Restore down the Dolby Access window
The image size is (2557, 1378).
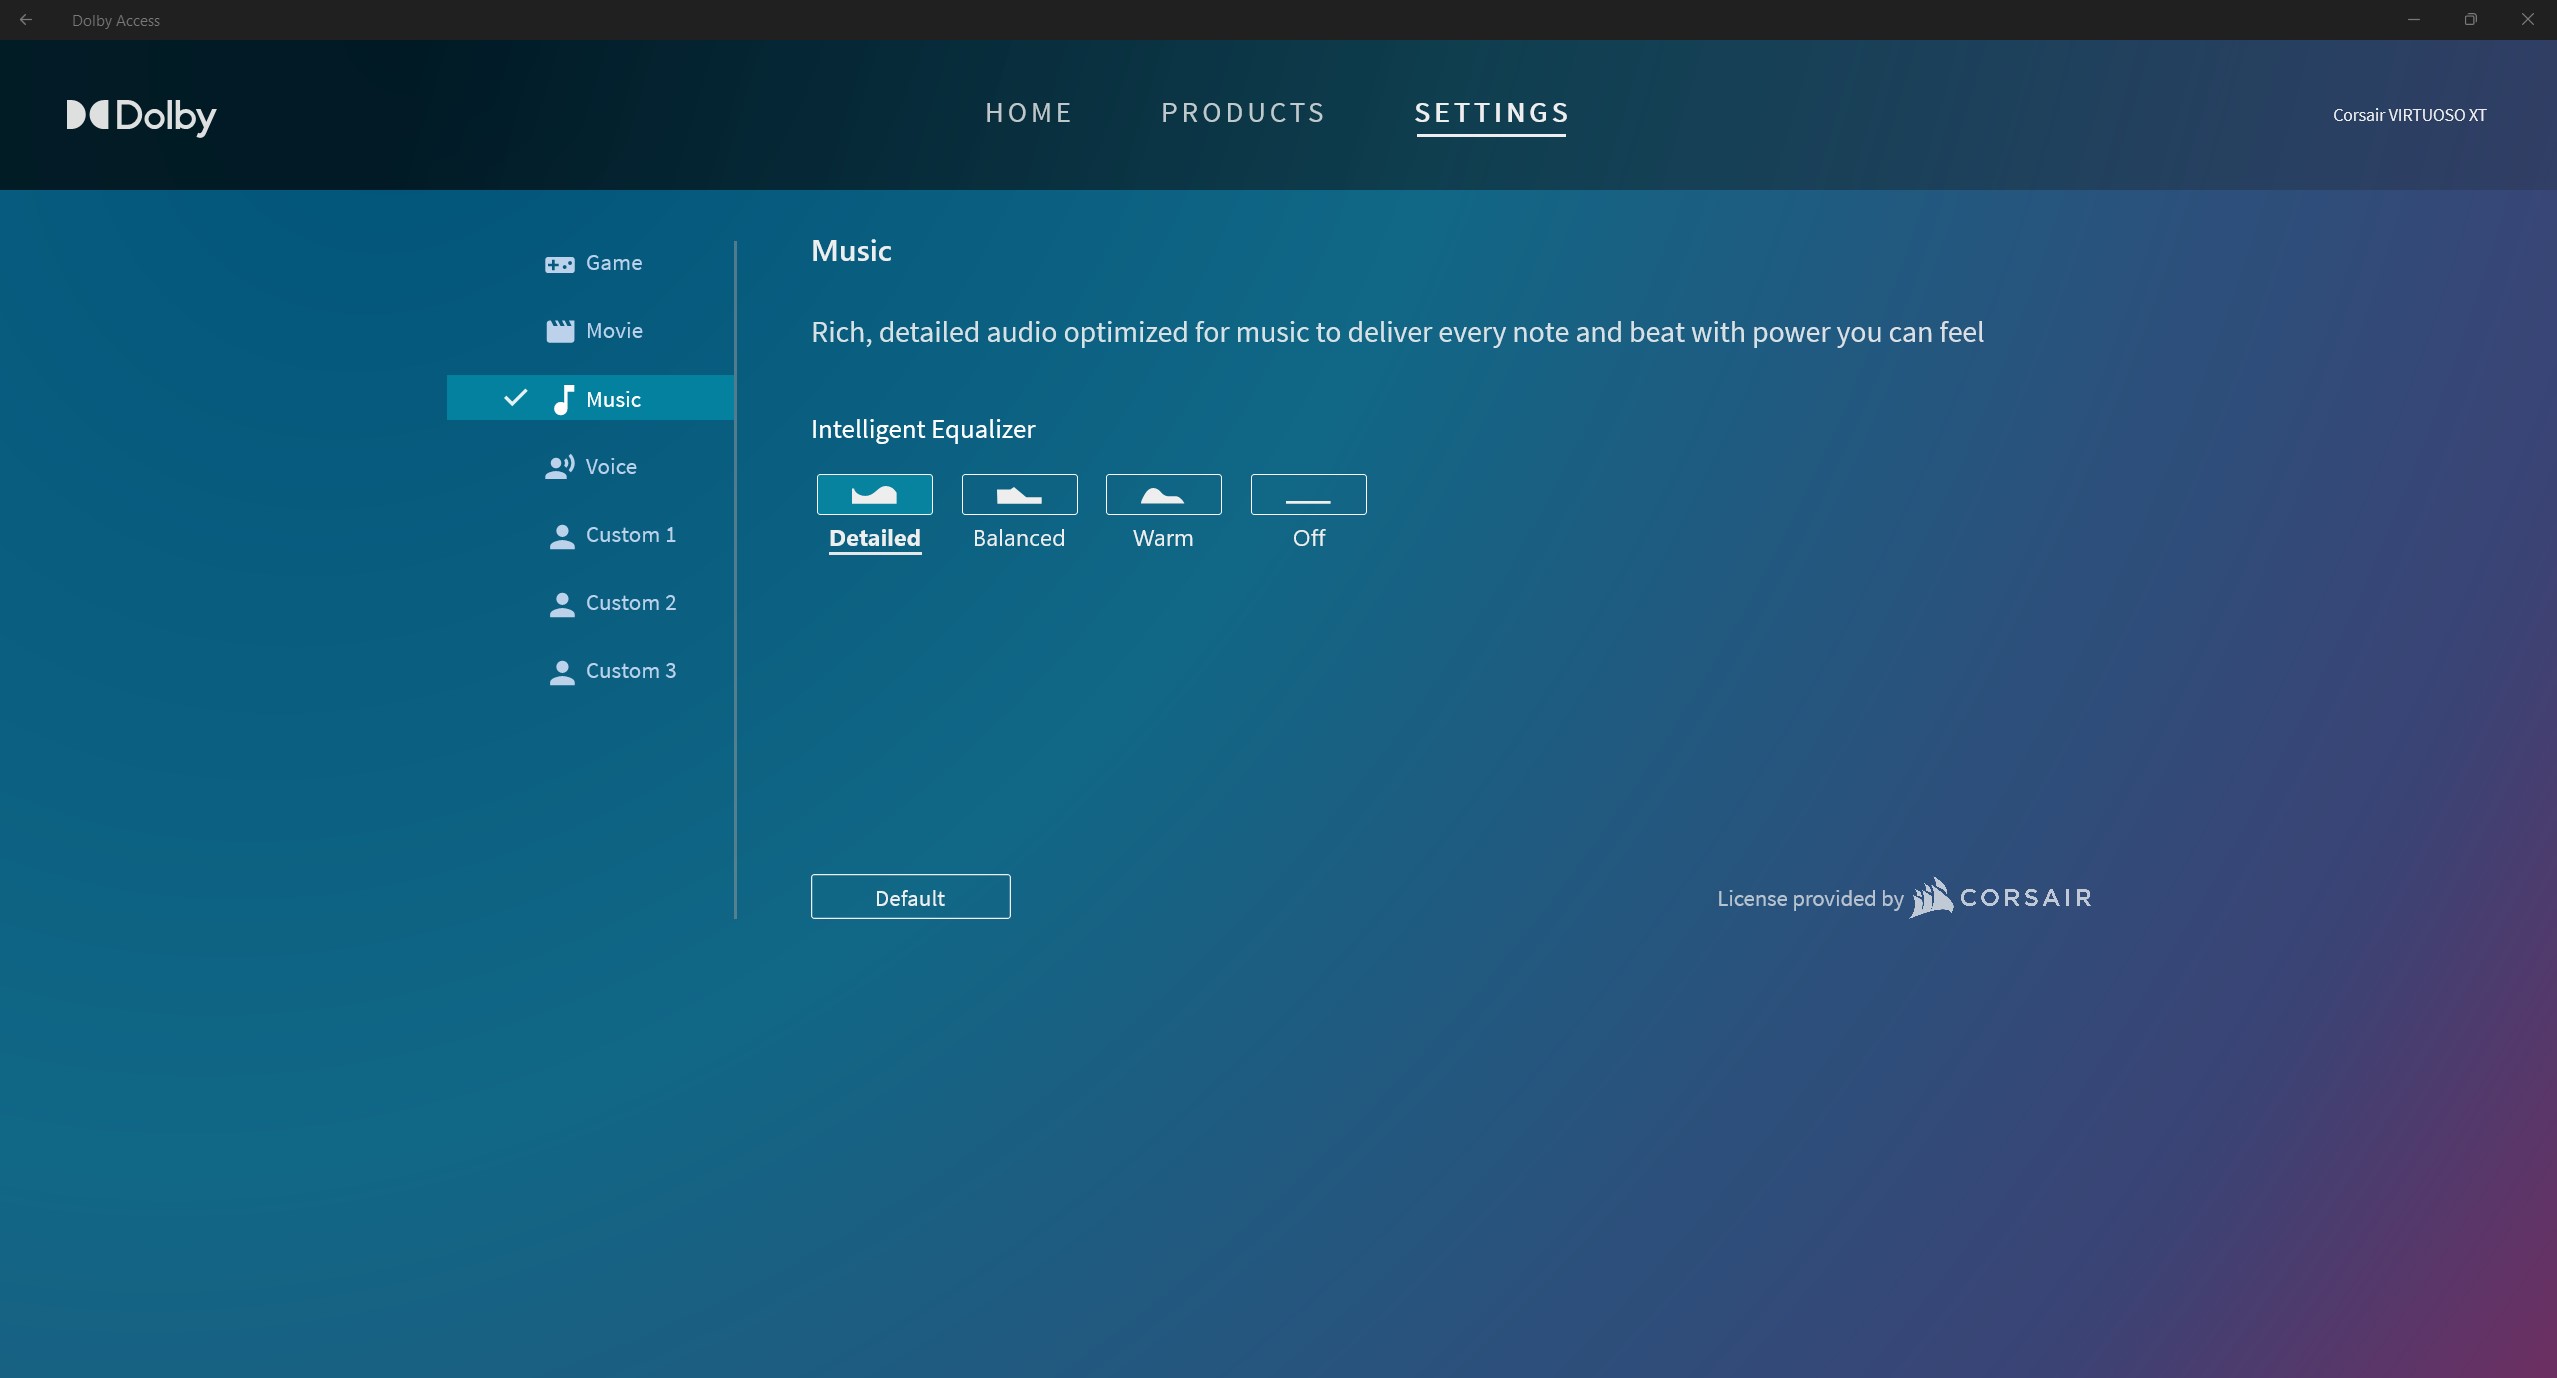[2471, 20]
